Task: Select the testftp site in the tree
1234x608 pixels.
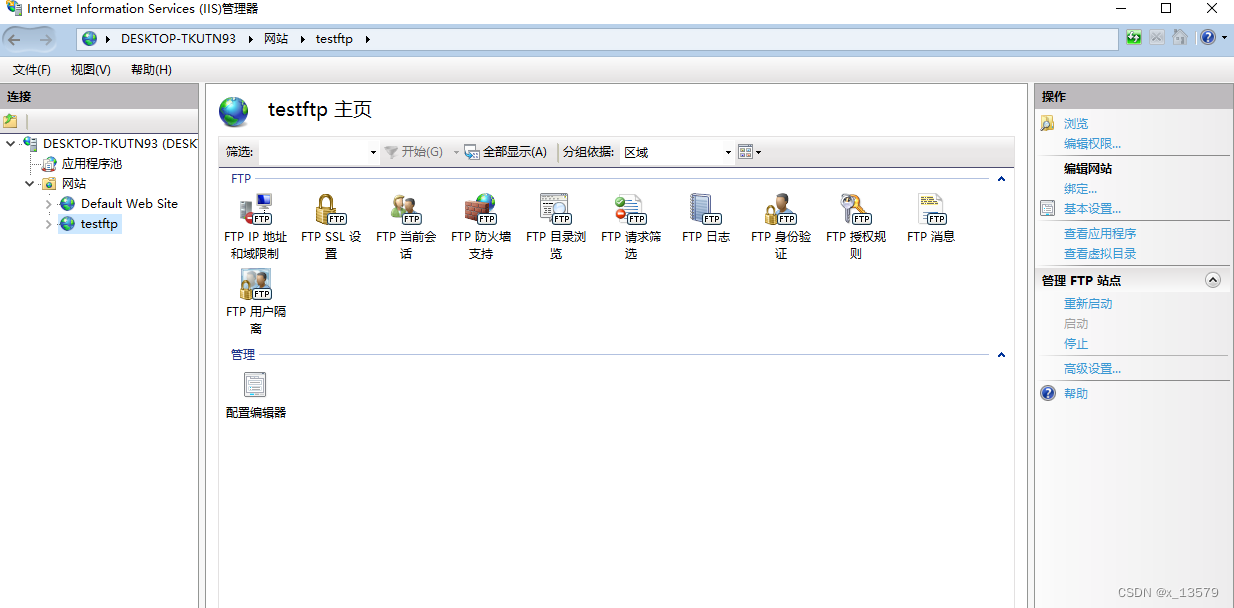Action: tap(99, 224)
